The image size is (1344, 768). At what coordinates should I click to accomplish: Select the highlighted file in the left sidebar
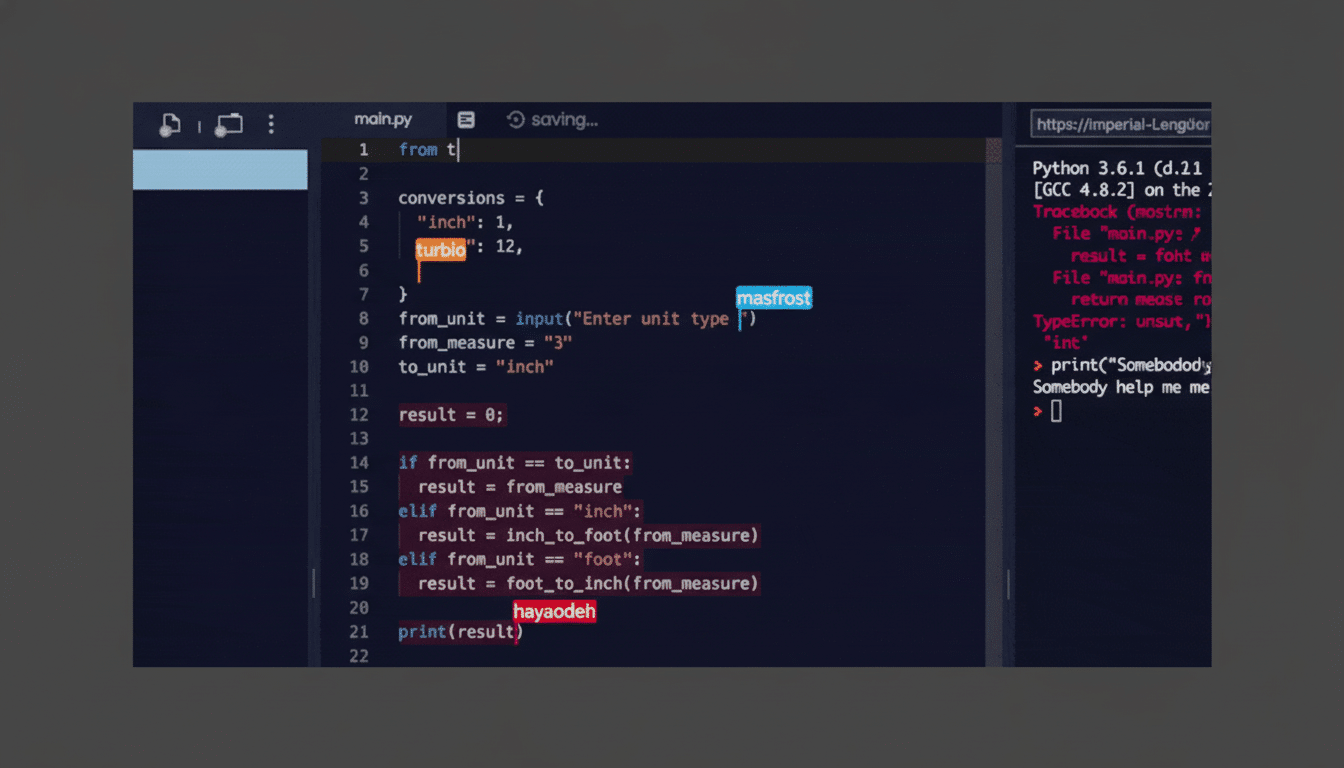(x=220, y=170)
